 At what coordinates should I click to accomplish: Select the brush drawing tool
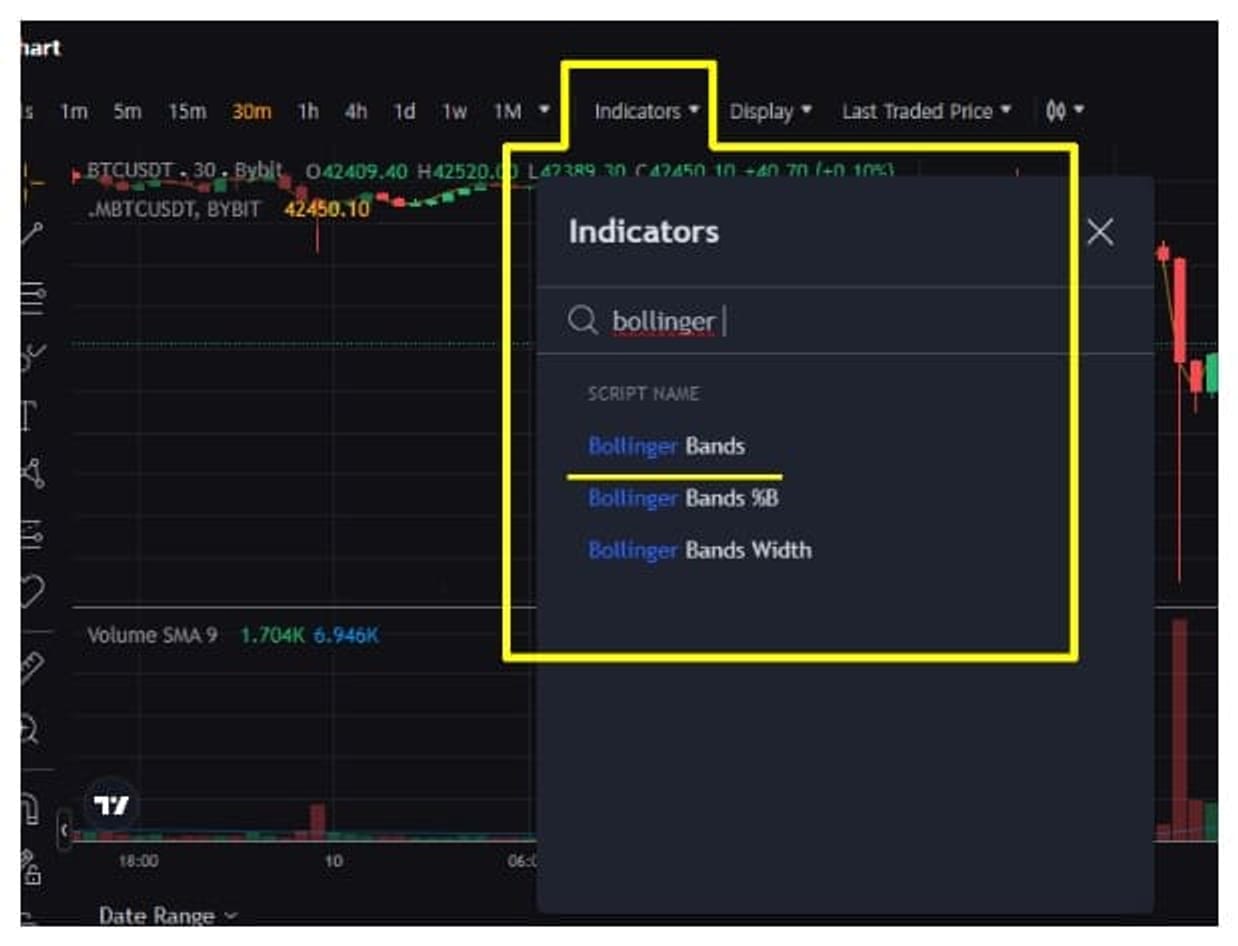pyautogui.click(x=32, y=355)
